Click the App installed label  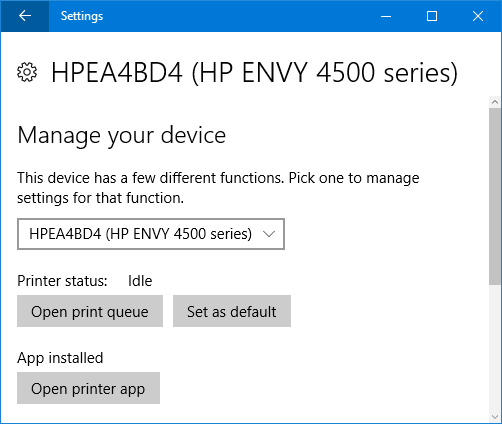(x=60, y=358)
